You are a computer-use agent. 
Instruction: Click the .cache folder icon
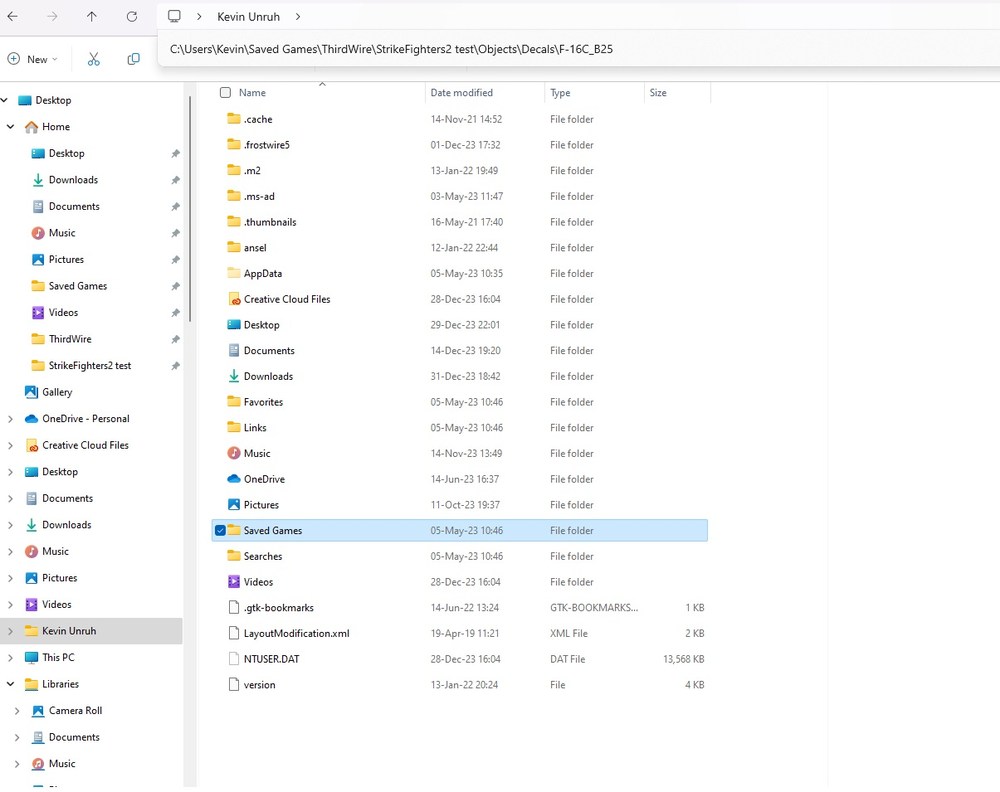point(234,119)
